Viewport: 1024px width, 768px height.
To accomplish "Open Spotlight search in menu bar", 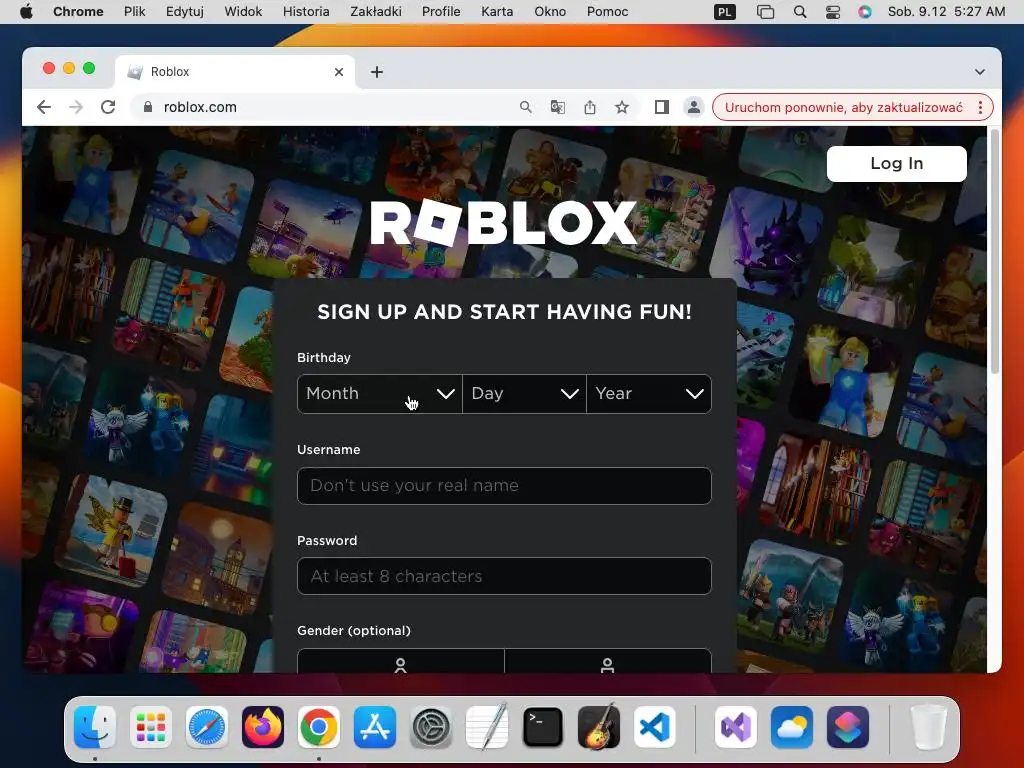I will tap(800, 12).
